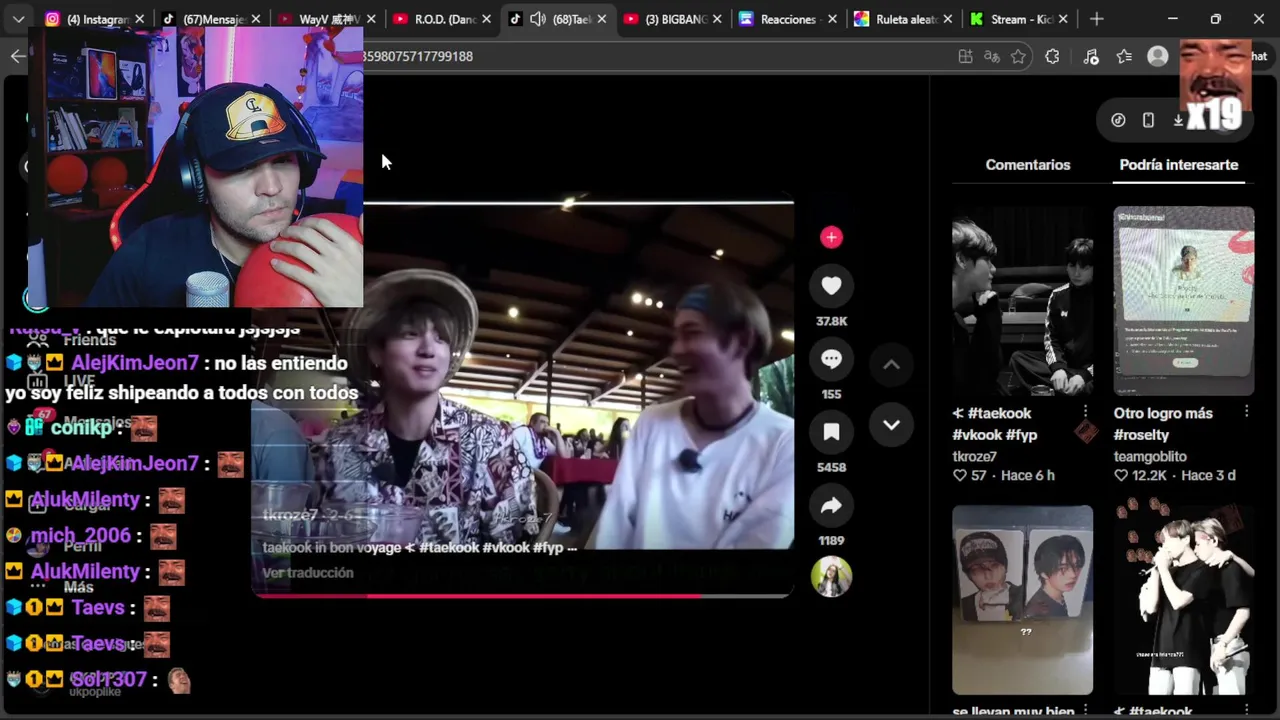Viewport: 1280px width, 720px height.
Task: Open the browser extensions puzzle icon
Action: (x=1052, y=57)
